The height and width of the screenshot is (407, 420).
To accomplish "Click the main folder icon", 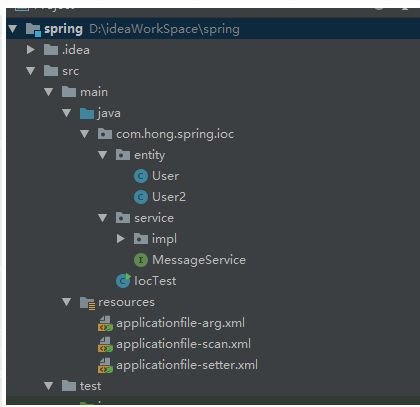I will pos(69,92).
